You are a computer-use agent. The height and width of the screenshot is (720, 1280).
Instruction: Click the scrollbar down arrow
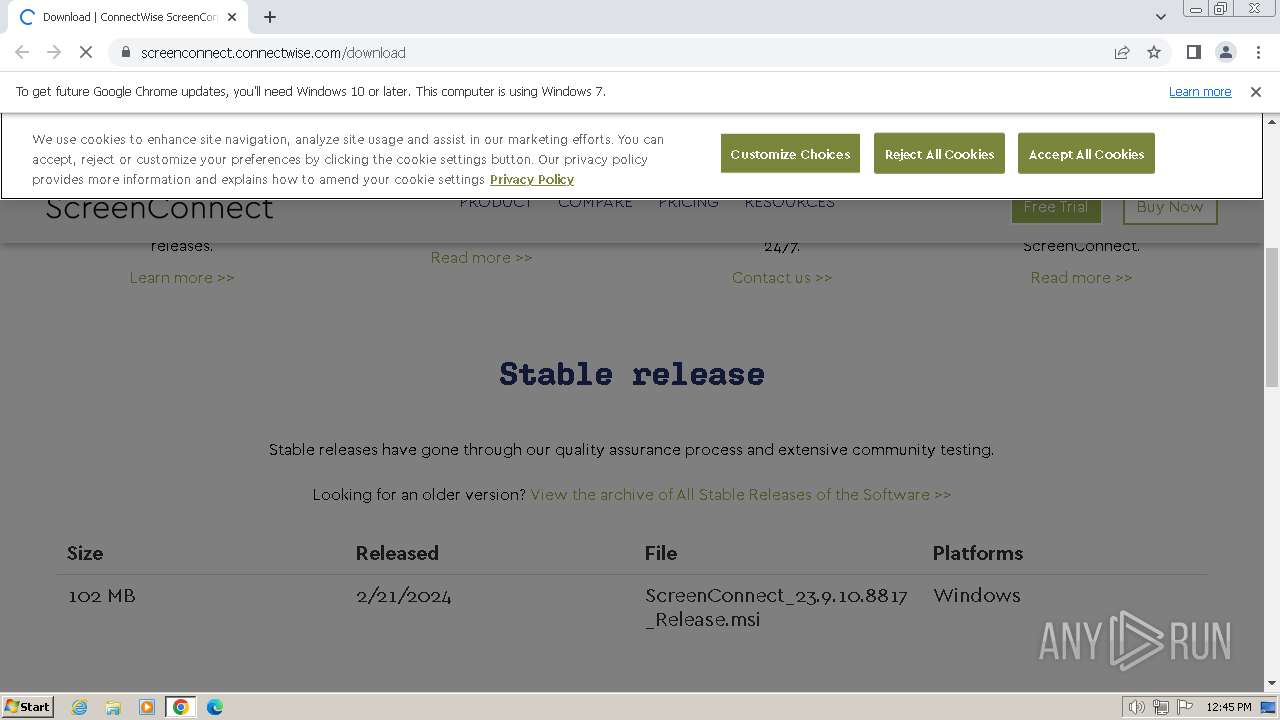1271,684
